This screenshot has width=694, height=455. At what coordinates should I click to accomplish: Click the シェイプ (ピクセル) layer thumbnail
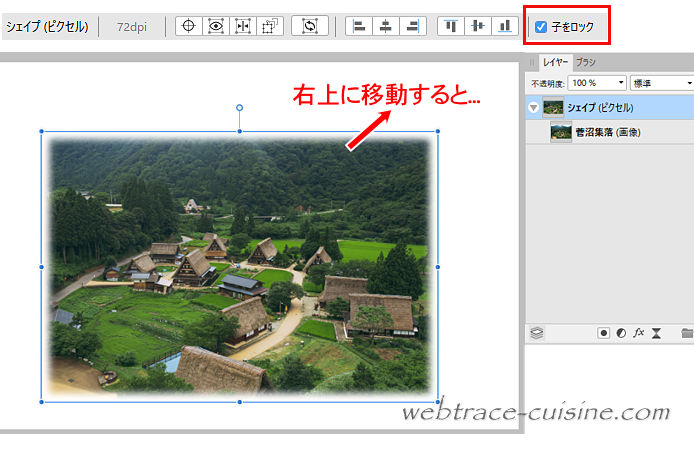553,107
